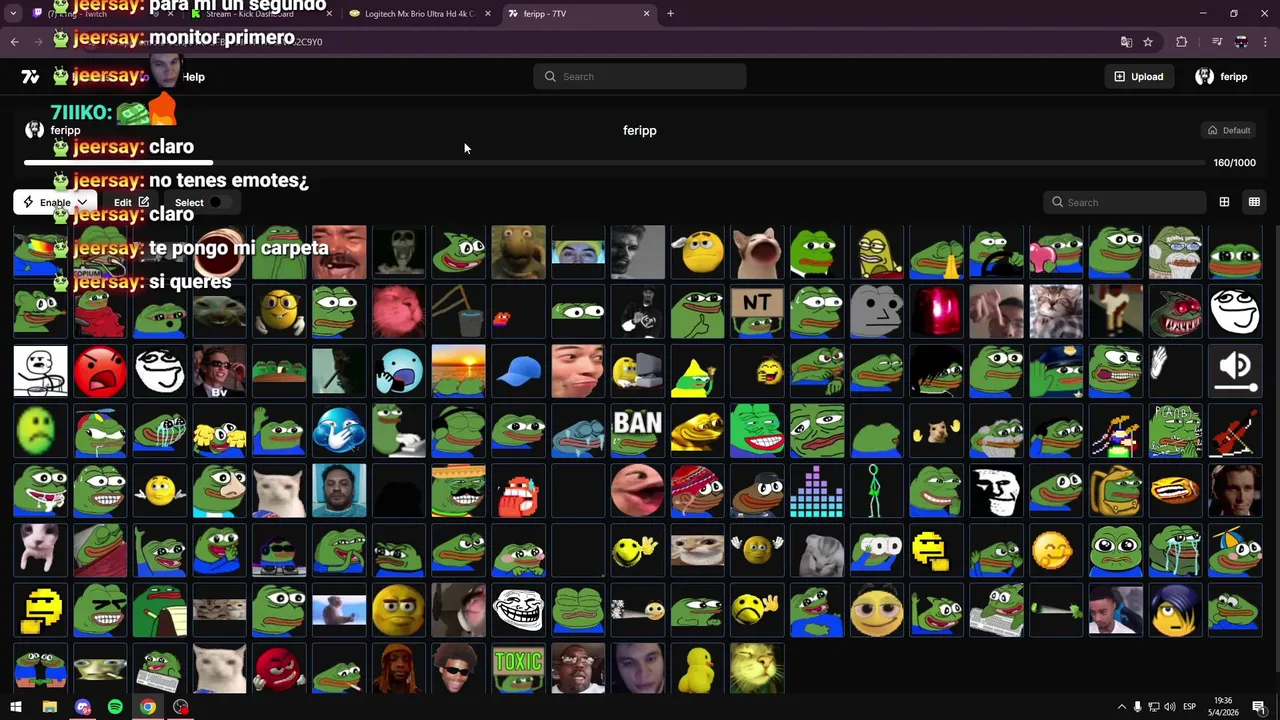Open the Windows notification center

point(1258,707)
